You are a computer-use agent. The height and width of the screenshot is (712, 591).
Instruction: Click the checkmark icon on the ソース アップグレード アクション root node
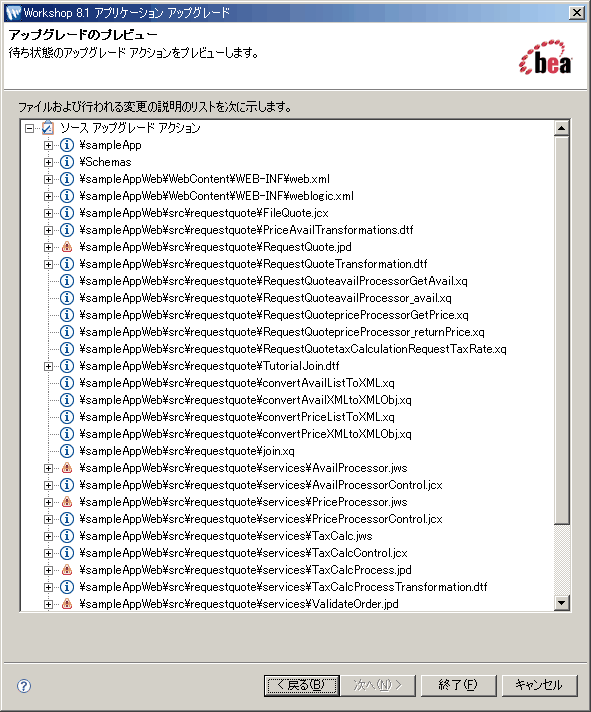point(48,128)
